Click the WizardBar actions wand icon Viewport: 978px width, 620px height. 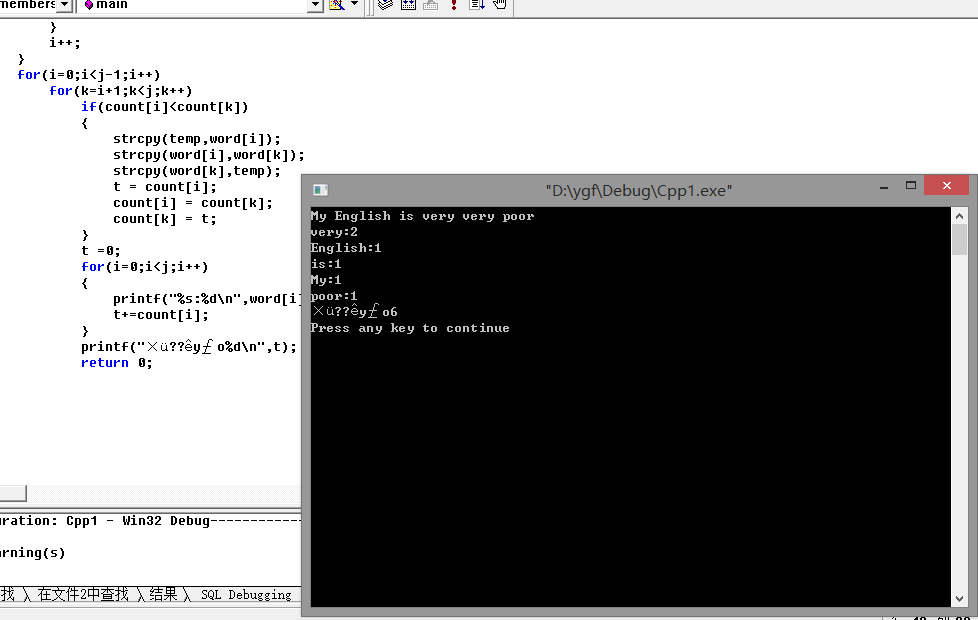point(337,5)
